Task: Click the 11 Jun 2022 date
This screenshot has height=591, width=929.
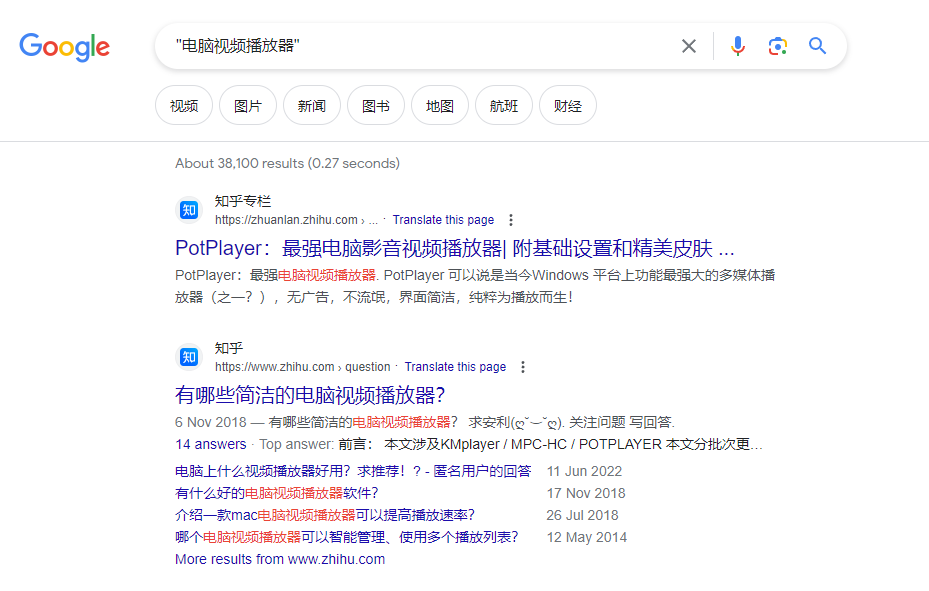Action: click(x=584, y=471)
